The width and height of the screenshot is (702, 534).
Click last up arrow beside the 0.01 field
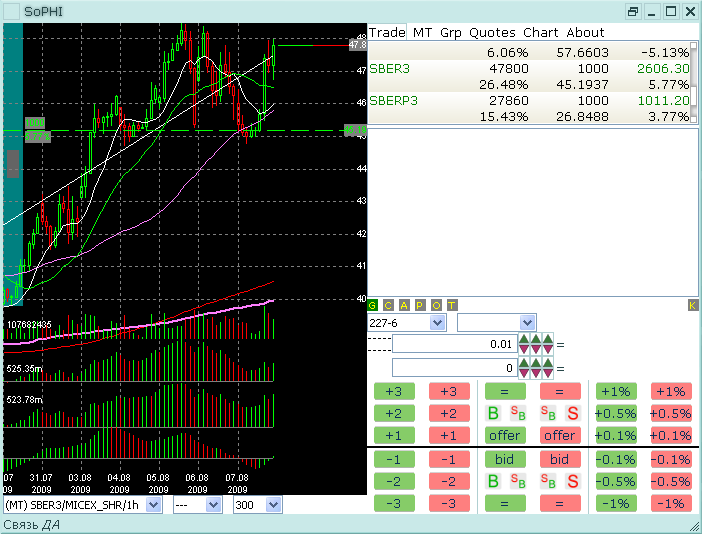[x=548, y=338]
